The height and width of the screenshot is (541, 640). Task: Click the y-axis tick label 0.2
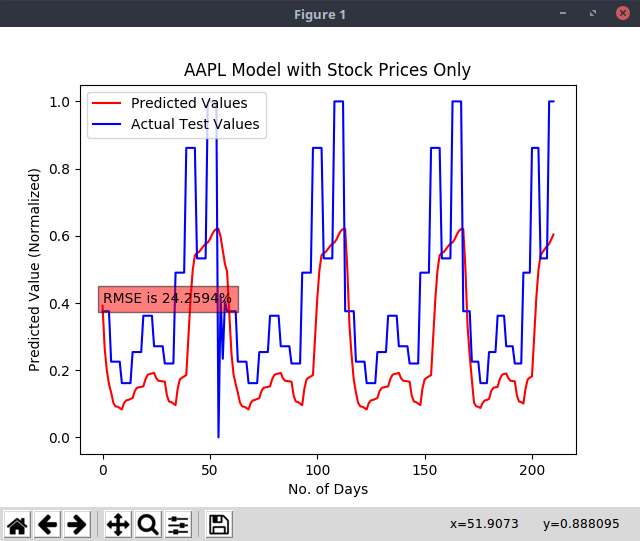pos(59,371)
